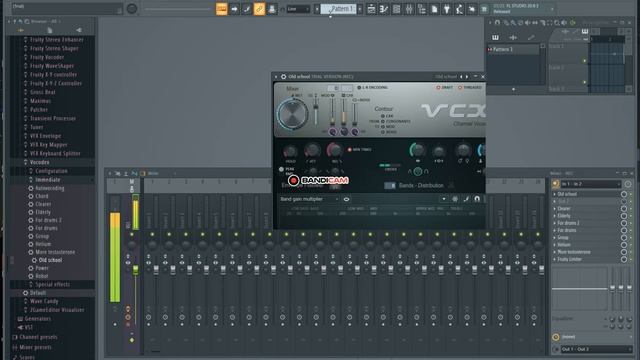The height and width of the screenshot is (360, 640).
Task: Open the Pattern 1 selector dropdown
Action: click(x=338, y=9)
